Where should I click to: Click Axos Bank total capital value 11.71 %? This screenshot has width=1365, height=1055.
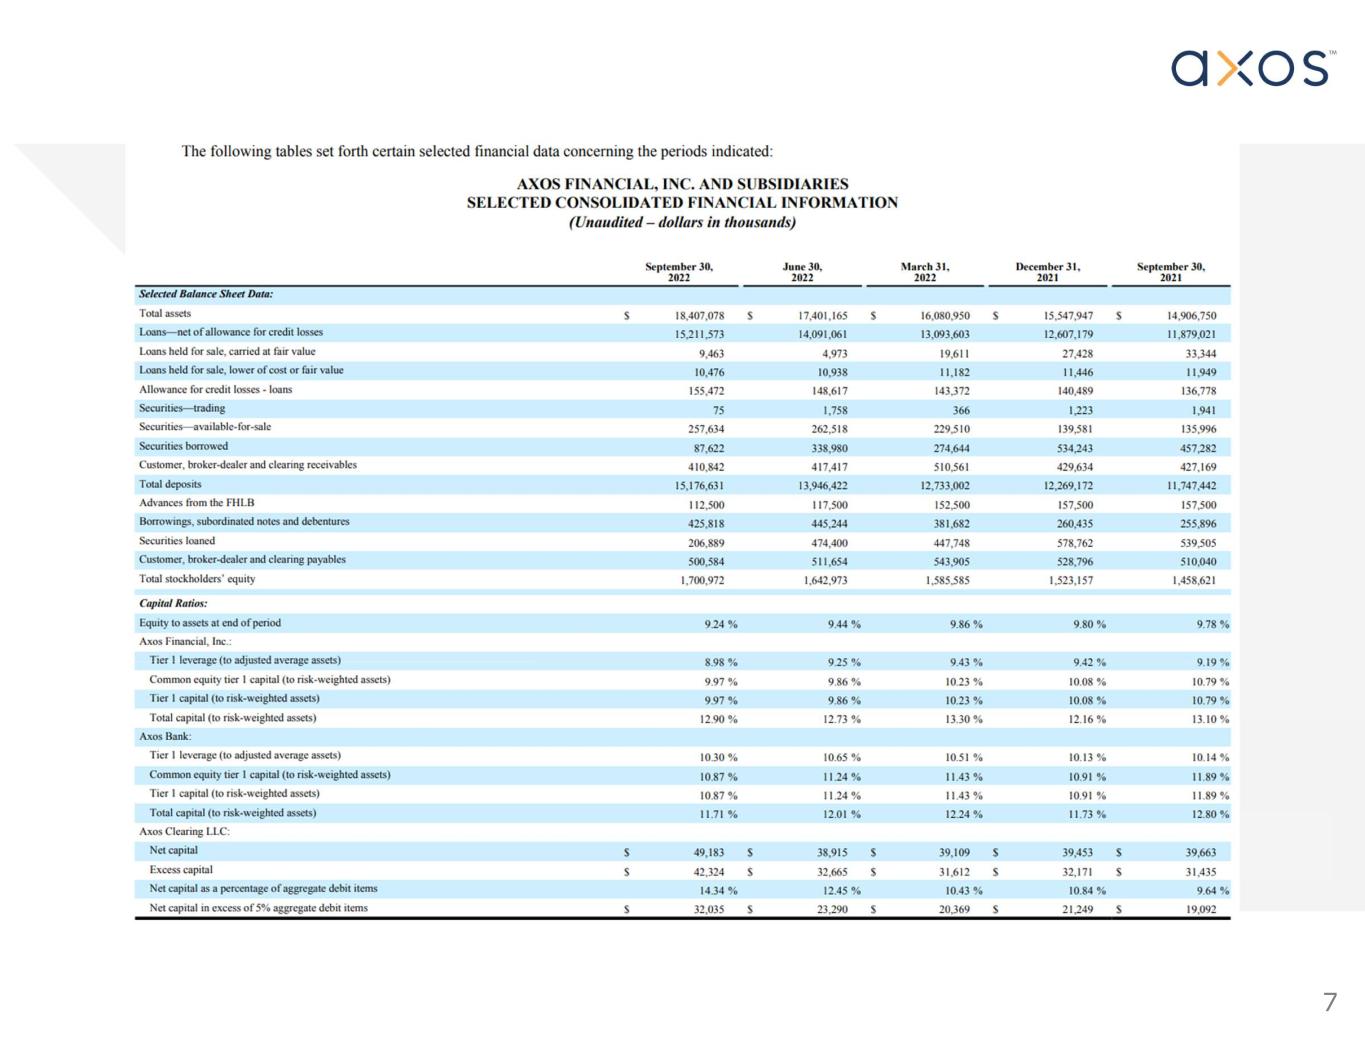coord(718,815)
